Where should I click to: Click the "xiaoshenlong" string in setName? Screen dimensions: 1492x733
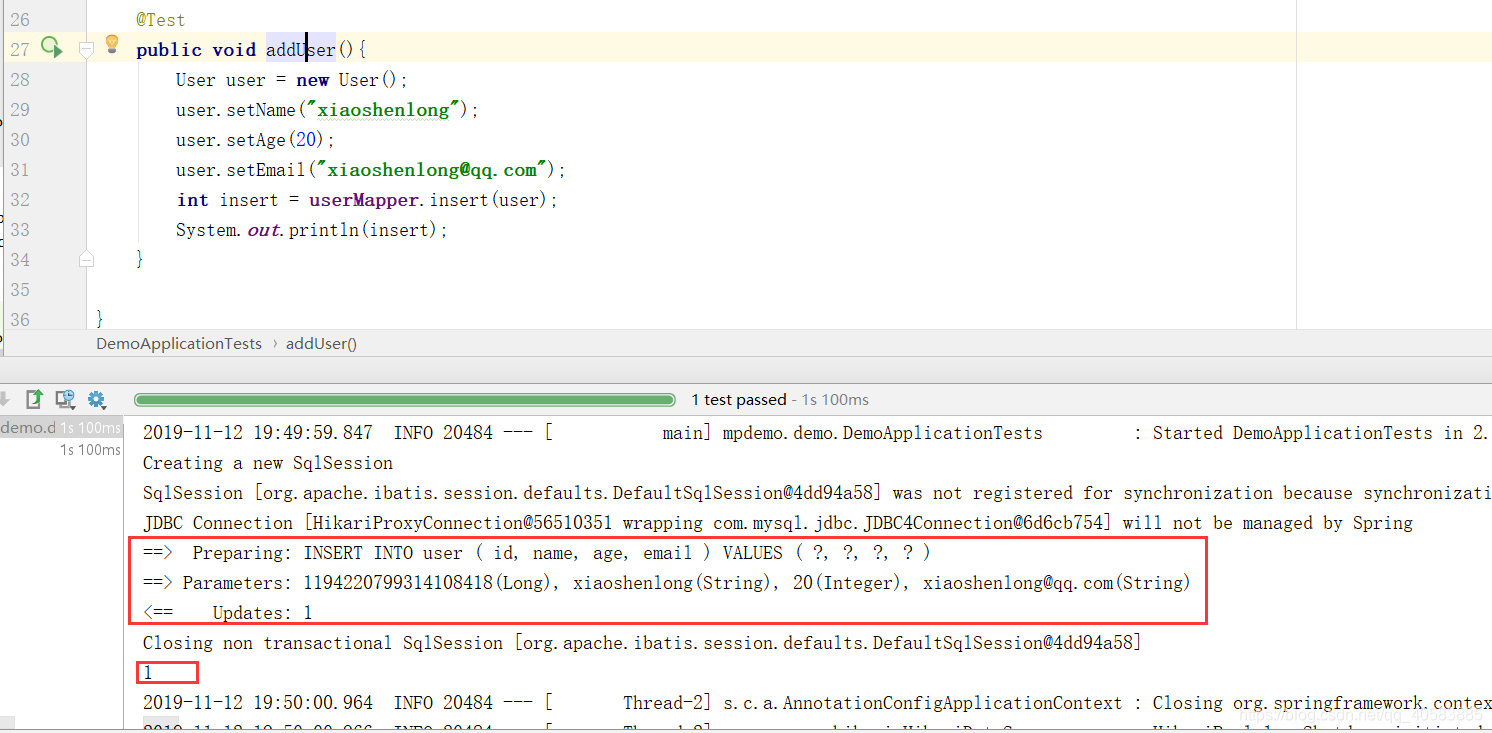click(383, 110)
